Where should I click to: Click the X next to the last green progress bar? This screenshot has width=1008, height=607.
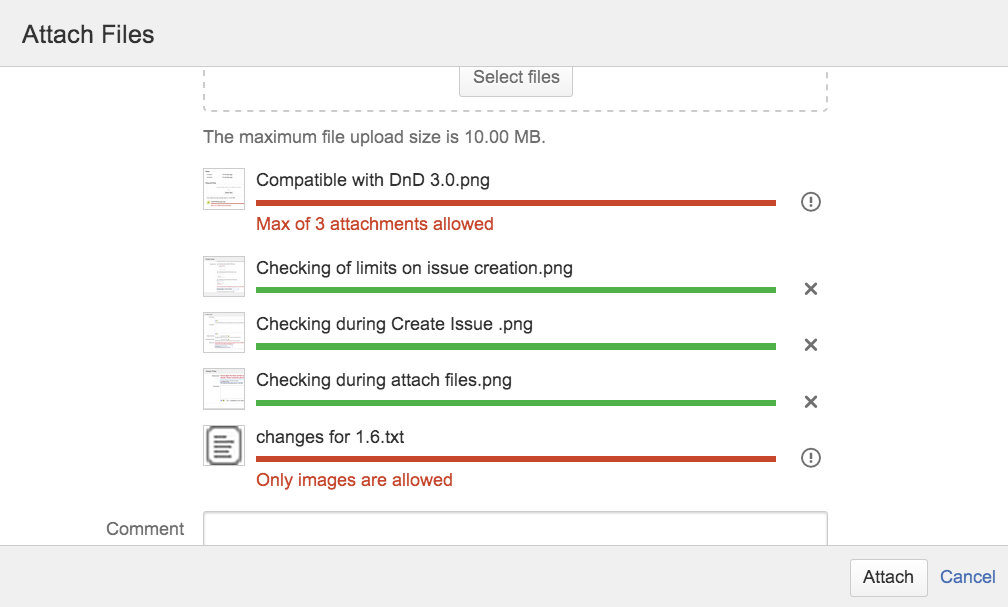(810, 402)
